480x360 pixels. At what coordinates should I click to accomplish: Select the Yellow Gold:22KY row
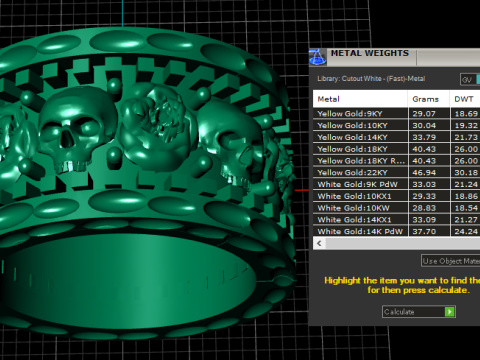point(397,172)
